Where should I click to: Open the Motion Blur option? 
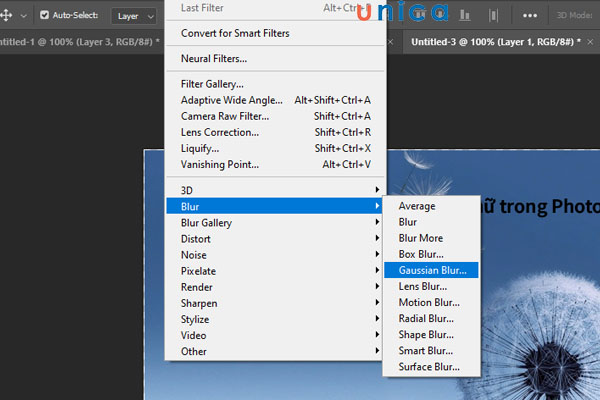pos(431,302)
